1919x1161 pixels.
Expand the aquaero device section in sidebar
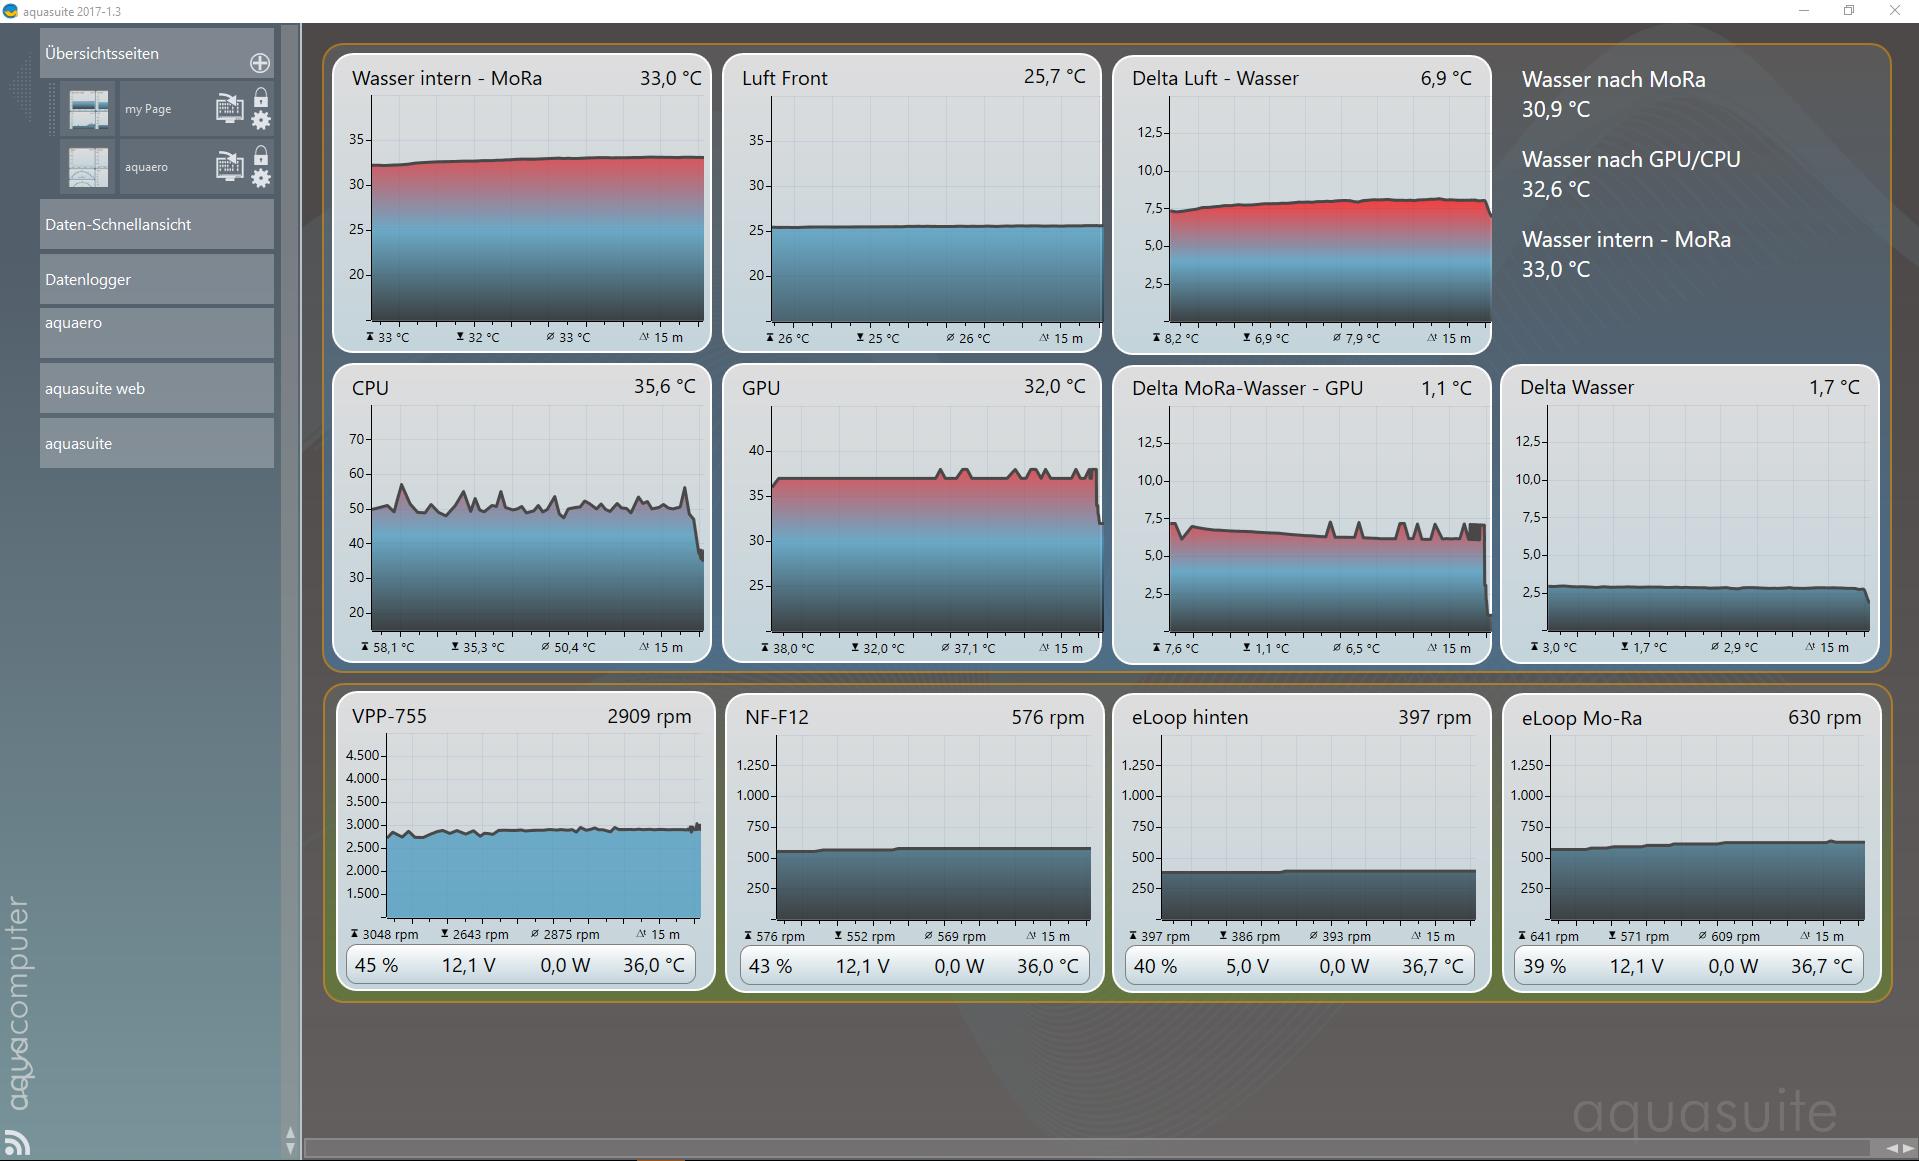[x=157, y=333]
